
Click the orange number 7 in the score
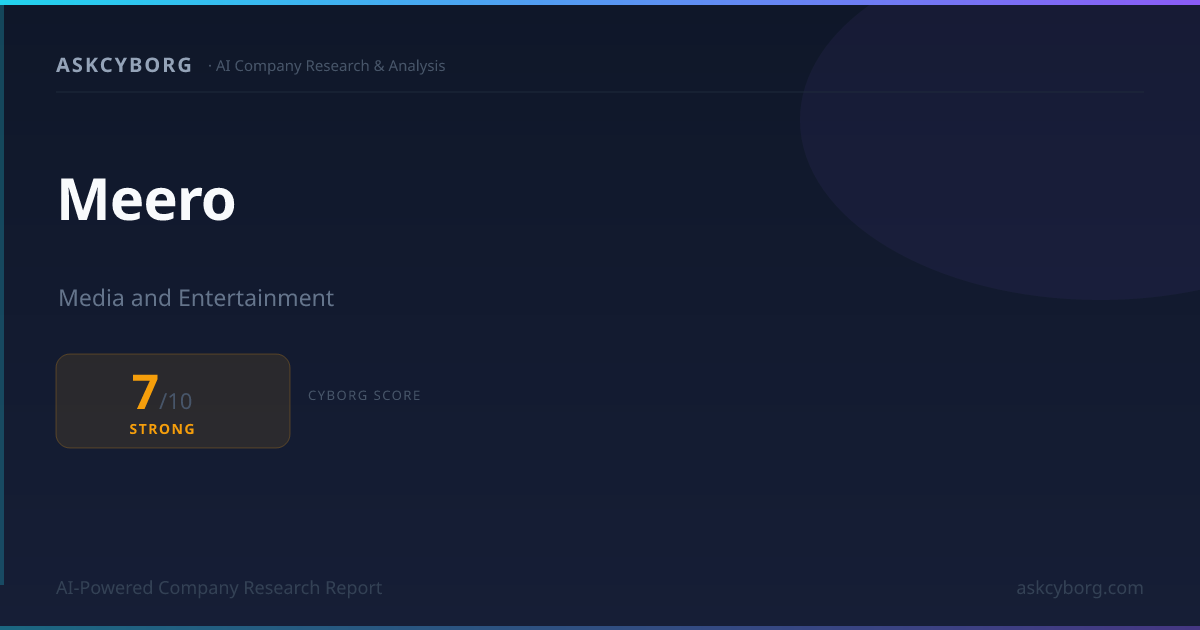[x=145, y=393]
